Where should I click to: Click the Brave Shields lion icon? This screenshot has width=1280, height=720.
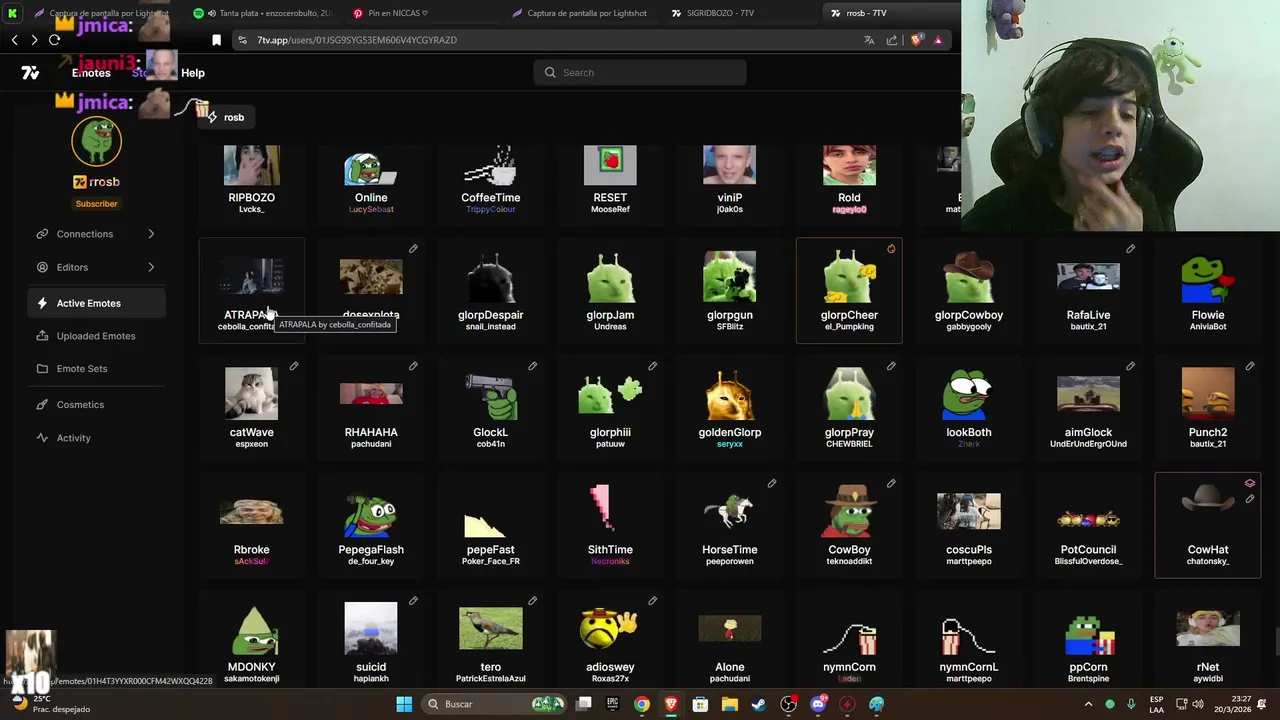[915, 40]
